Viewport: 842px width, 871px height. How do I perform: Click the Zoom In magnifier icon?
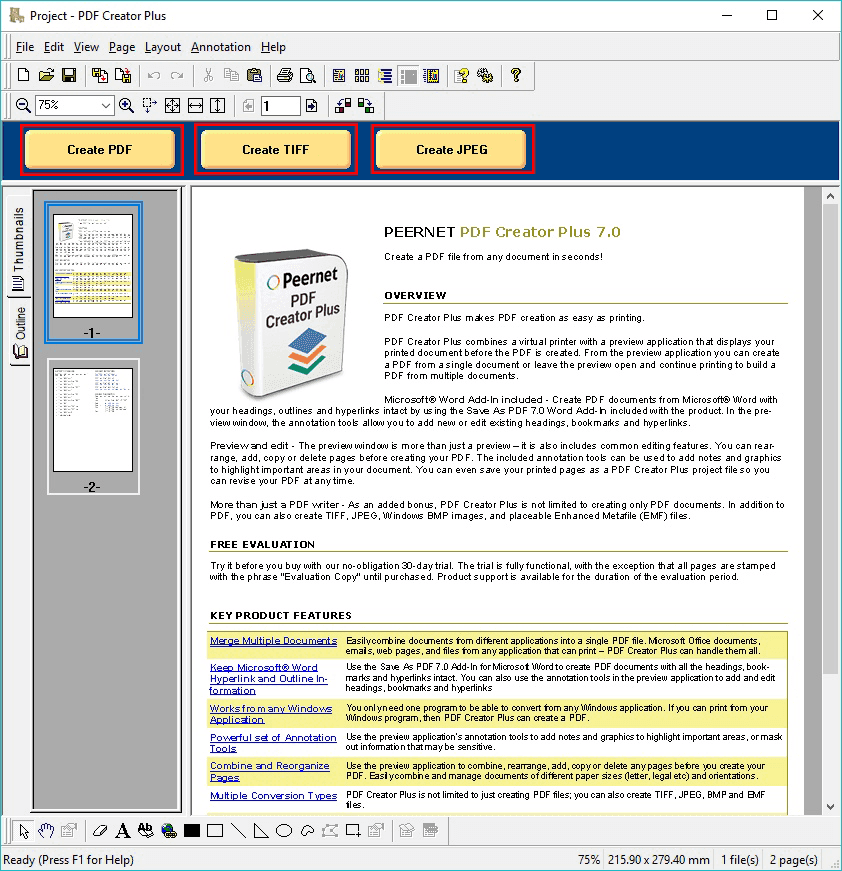coord(126,105)
